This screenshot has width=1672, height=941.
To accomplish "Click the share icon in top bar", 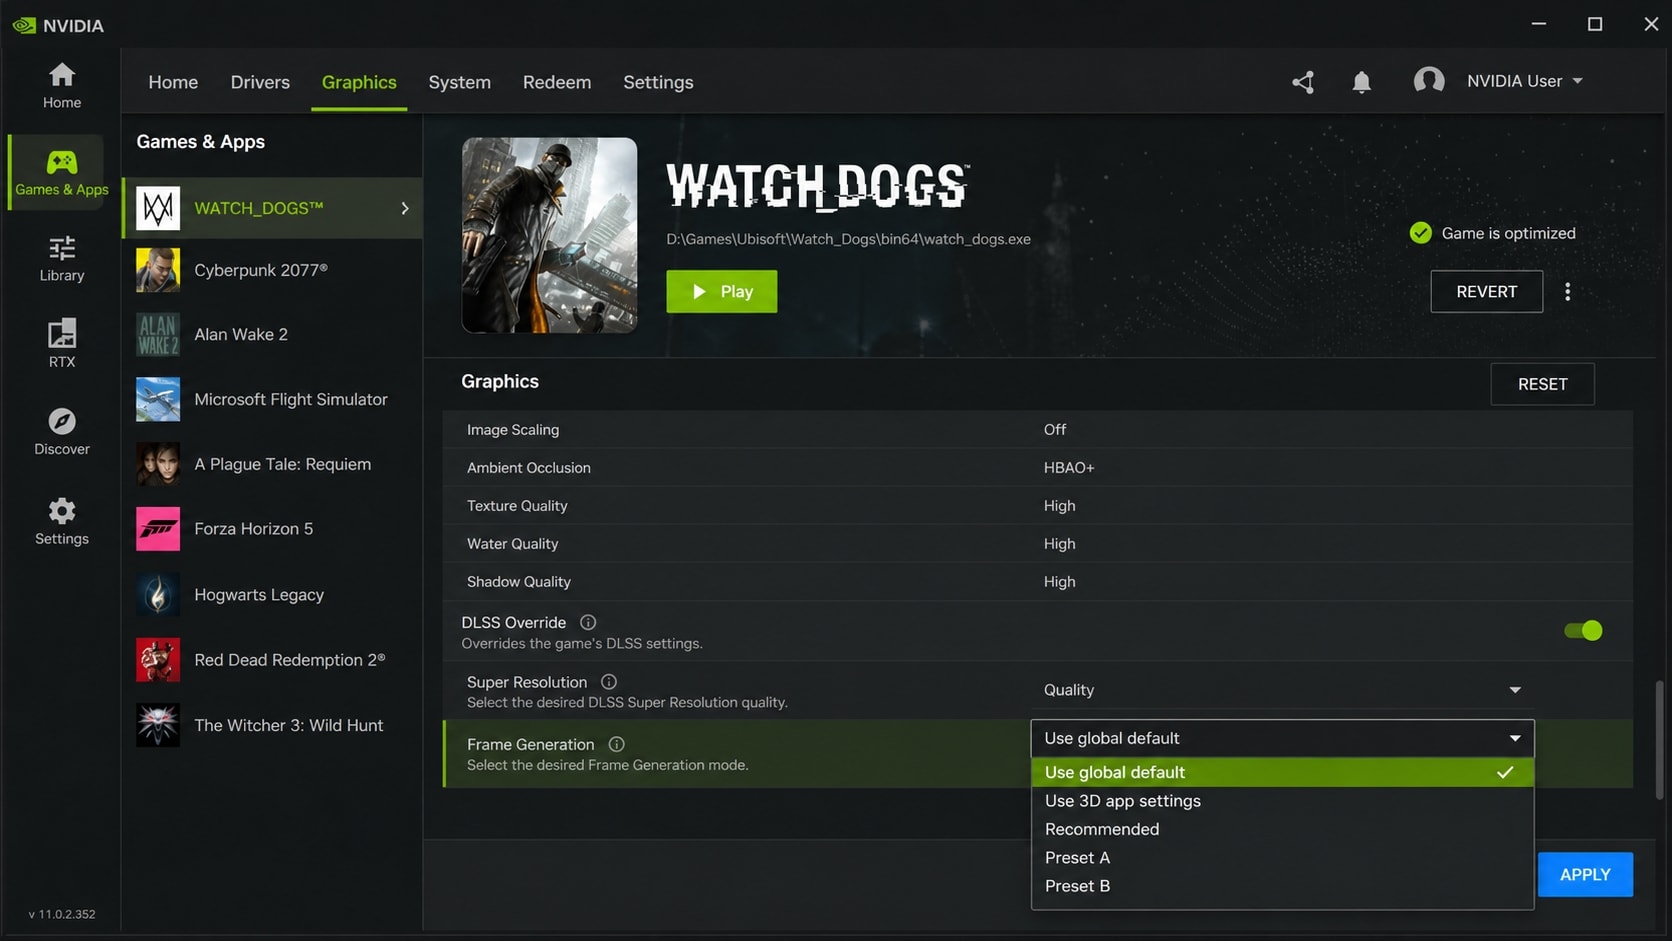I will pyautogui.click(x=1303, y=82).
